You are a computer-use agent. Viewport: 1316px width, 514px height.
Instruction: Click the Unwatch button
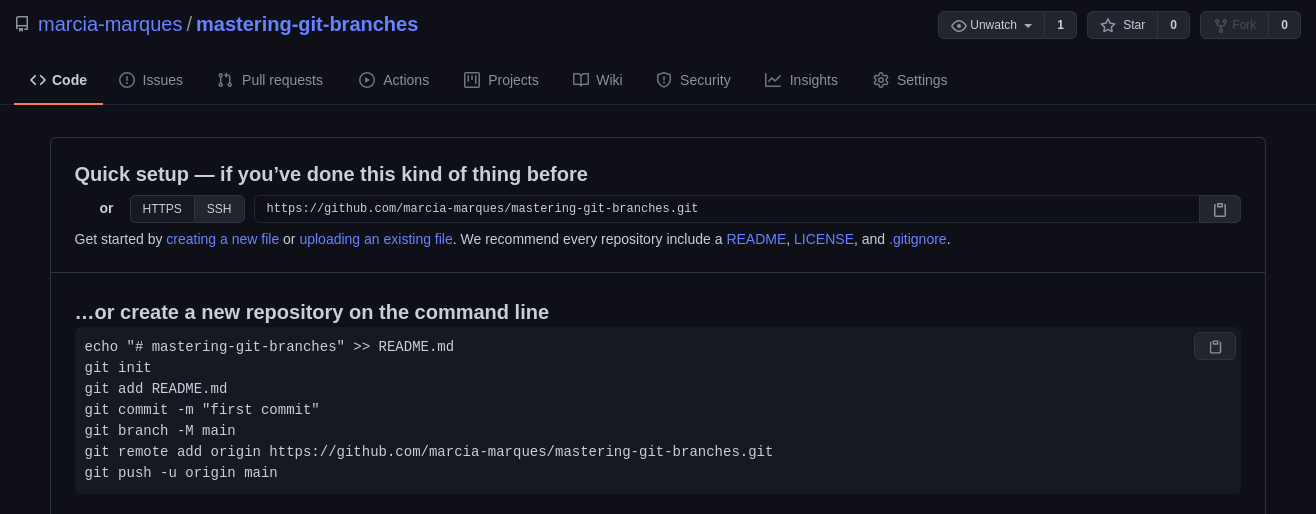click(991, 25)
